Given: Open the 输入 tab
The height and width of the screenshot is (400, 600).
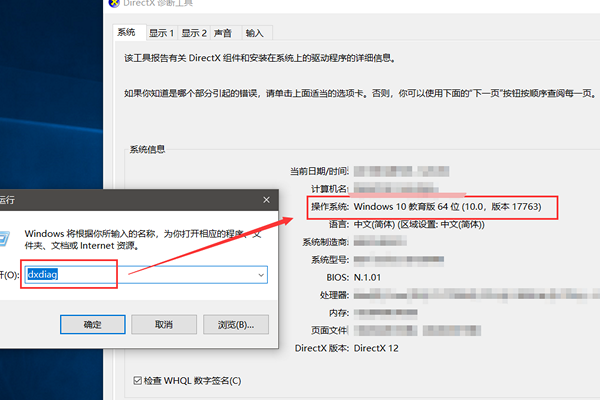Looking at the screenshot, I should click(x=255, y=33).
